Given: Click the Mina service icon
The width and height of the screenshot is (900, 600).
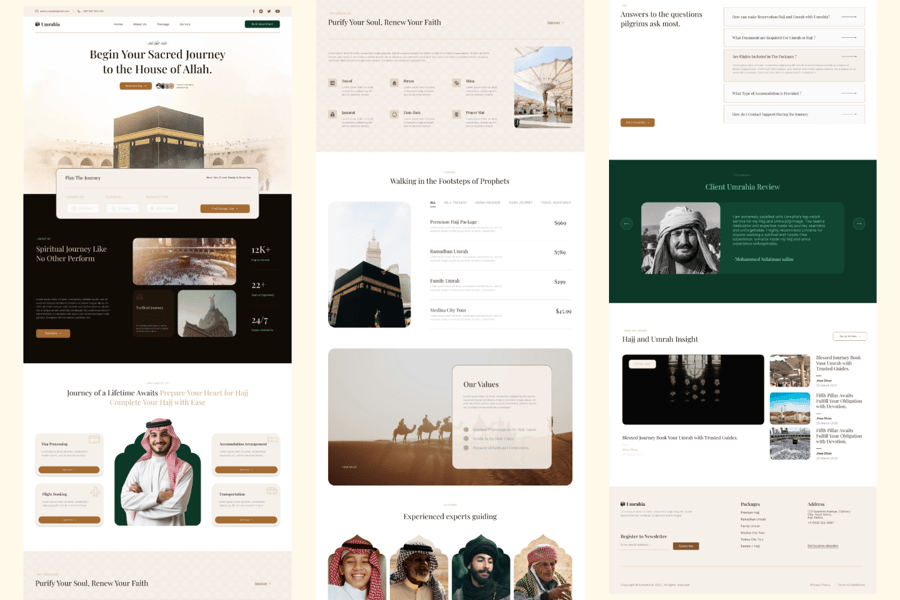Looking at the screenshot, I should pyautogui.click(x=456, y=83).
